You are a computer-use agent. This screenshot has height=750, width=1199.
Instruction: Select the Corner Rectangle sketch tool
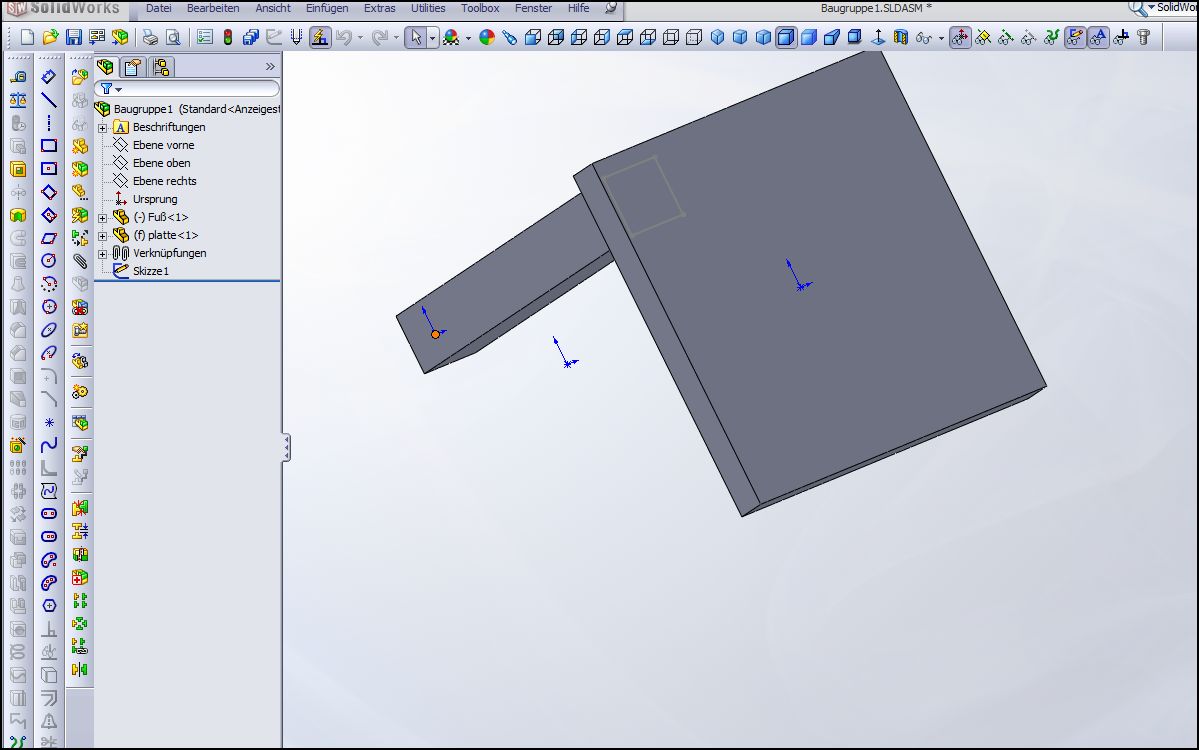tap(49, 146)
